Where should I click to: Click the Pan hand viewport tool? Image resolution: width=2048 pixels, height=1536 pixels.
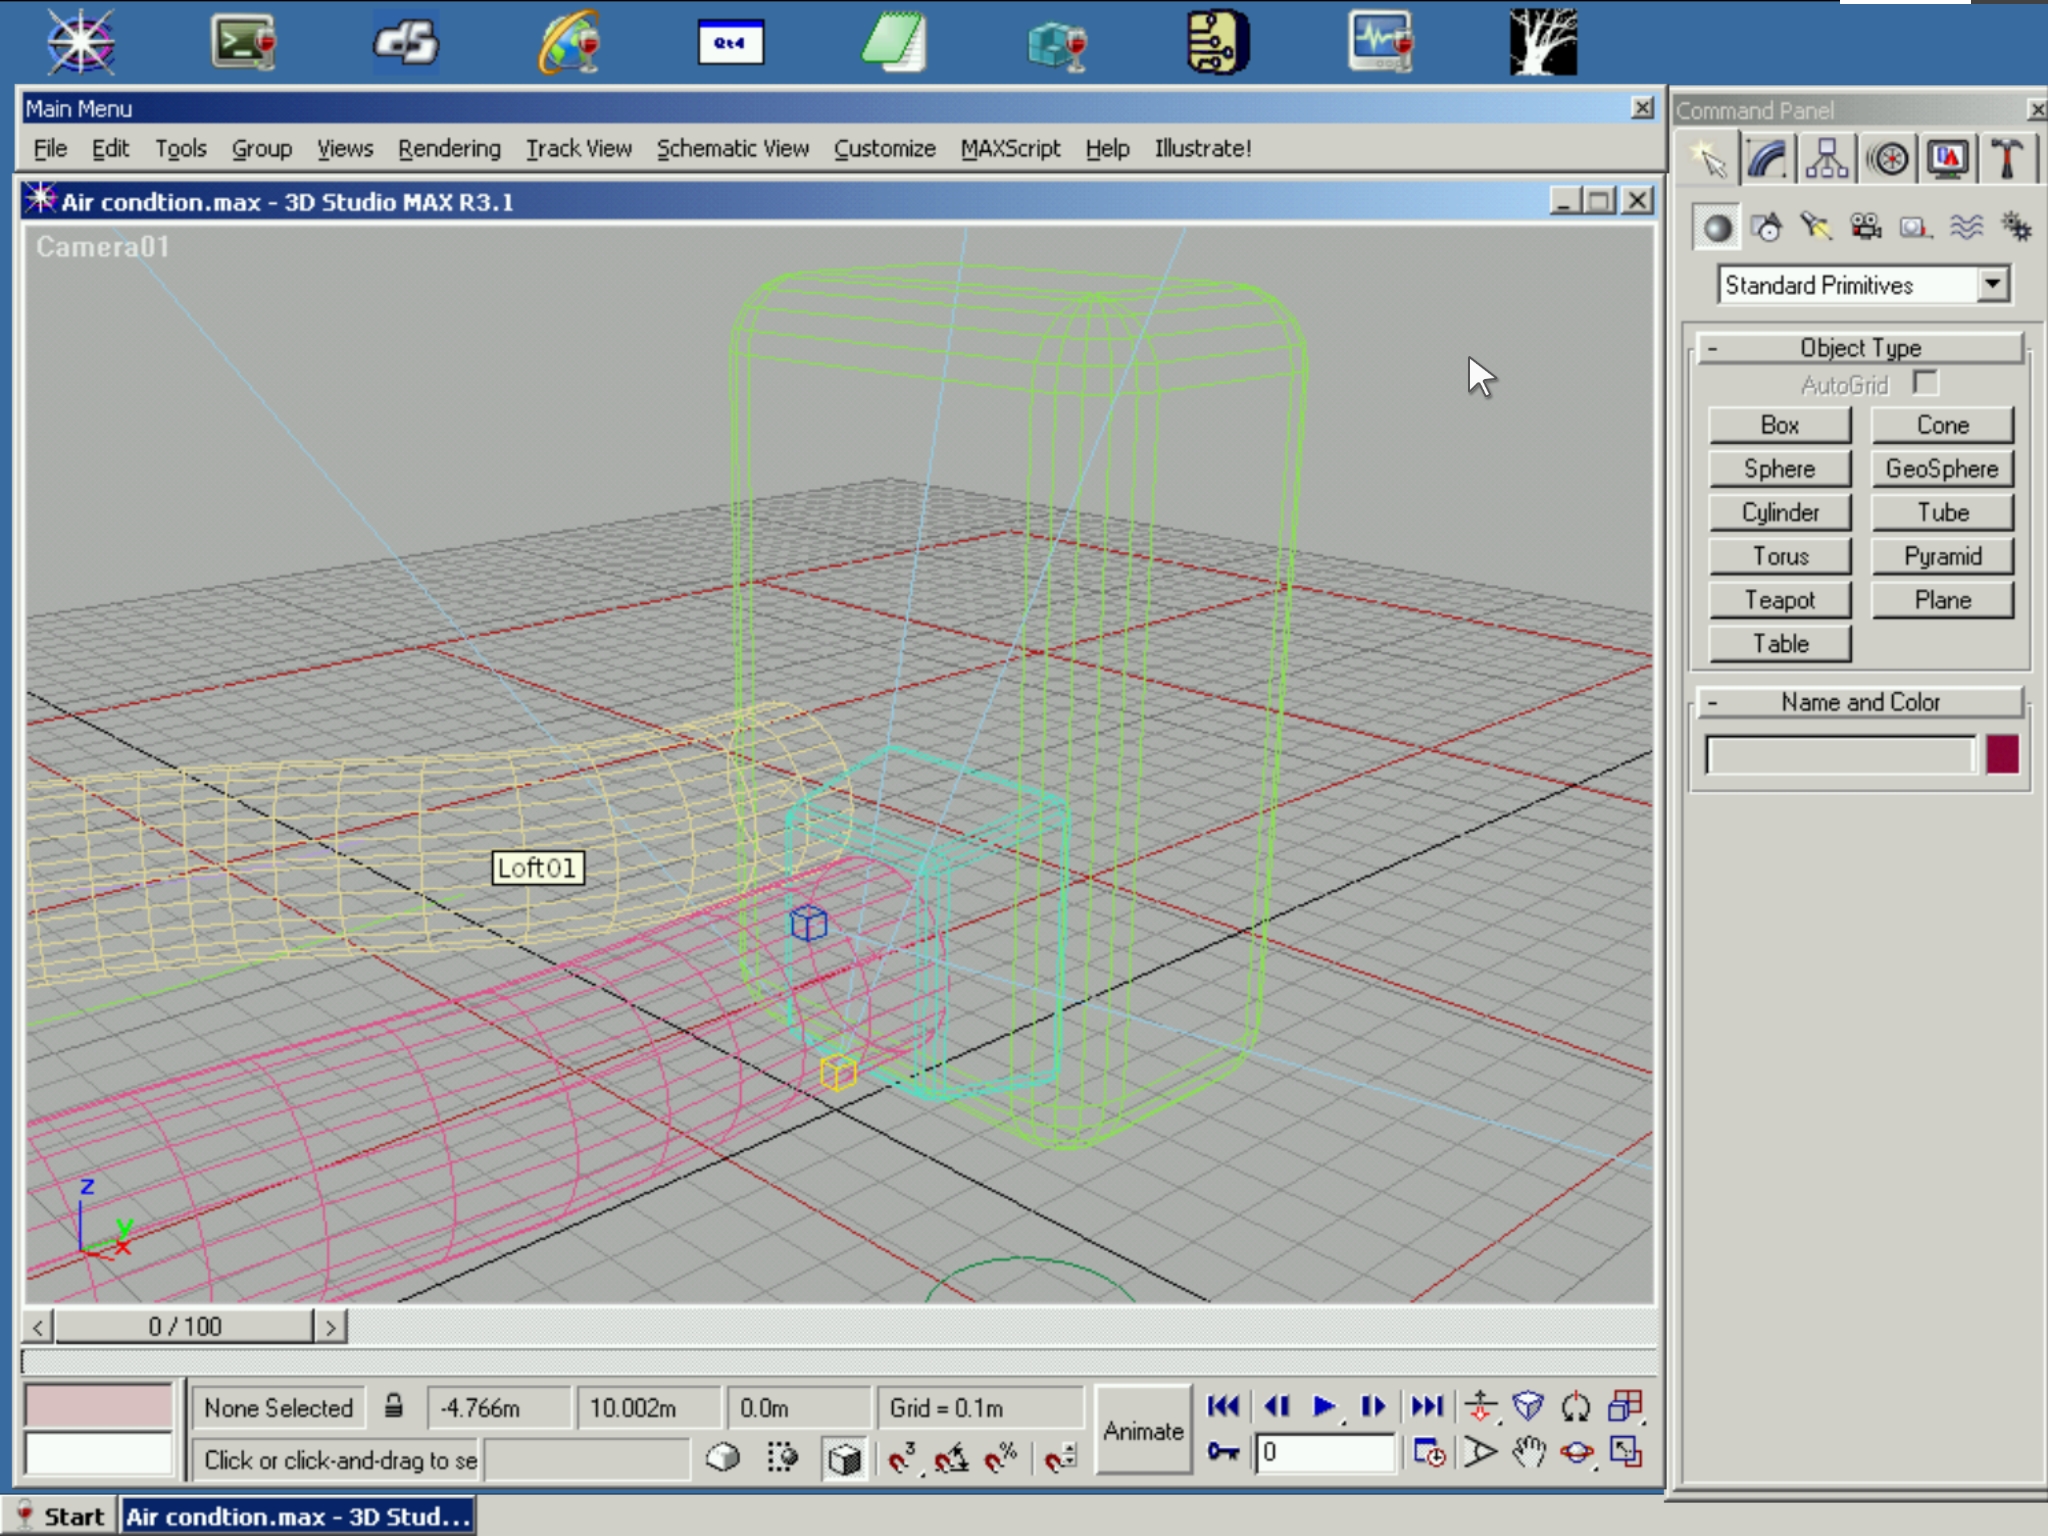tap(1528, 1452)
